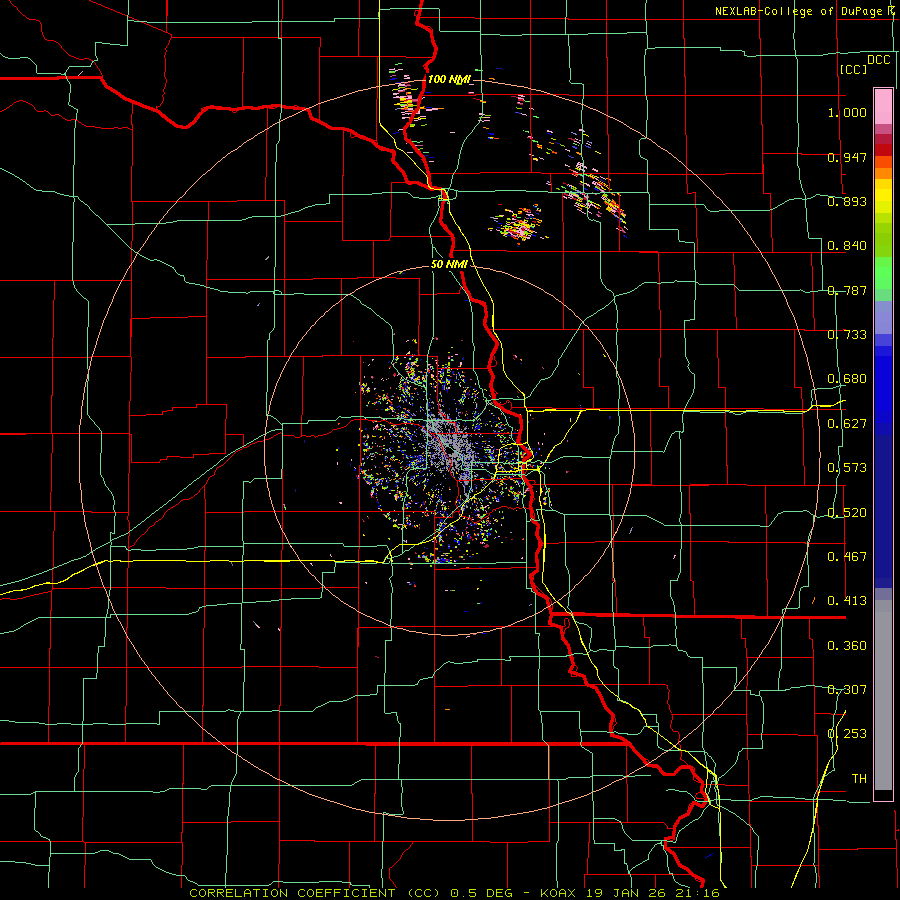Click the 1.000 value on the color scale
900x900 pixels.
[x=847, y=112]
